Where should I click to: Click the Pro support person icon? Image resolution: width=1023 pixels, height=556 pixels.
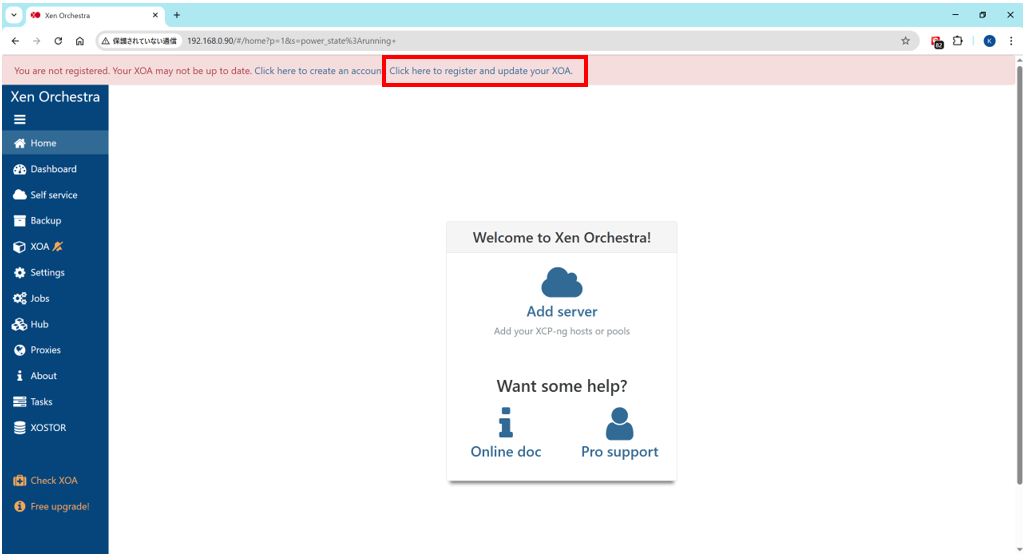click(619, 423)
